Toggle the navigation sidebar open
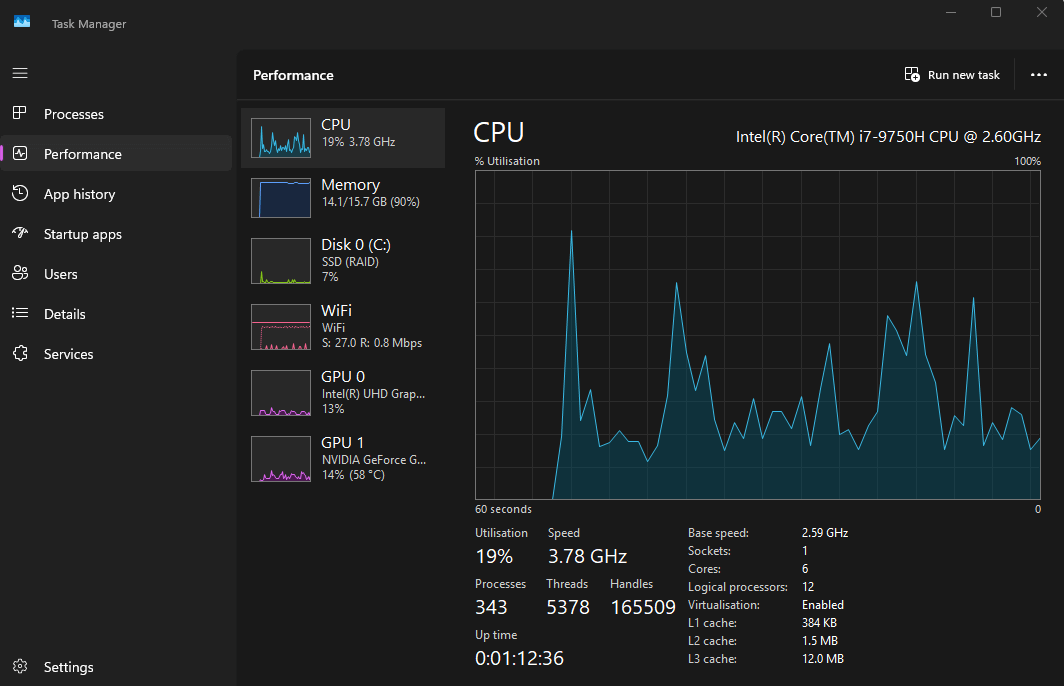1064x686 pixels. (19, 72)
